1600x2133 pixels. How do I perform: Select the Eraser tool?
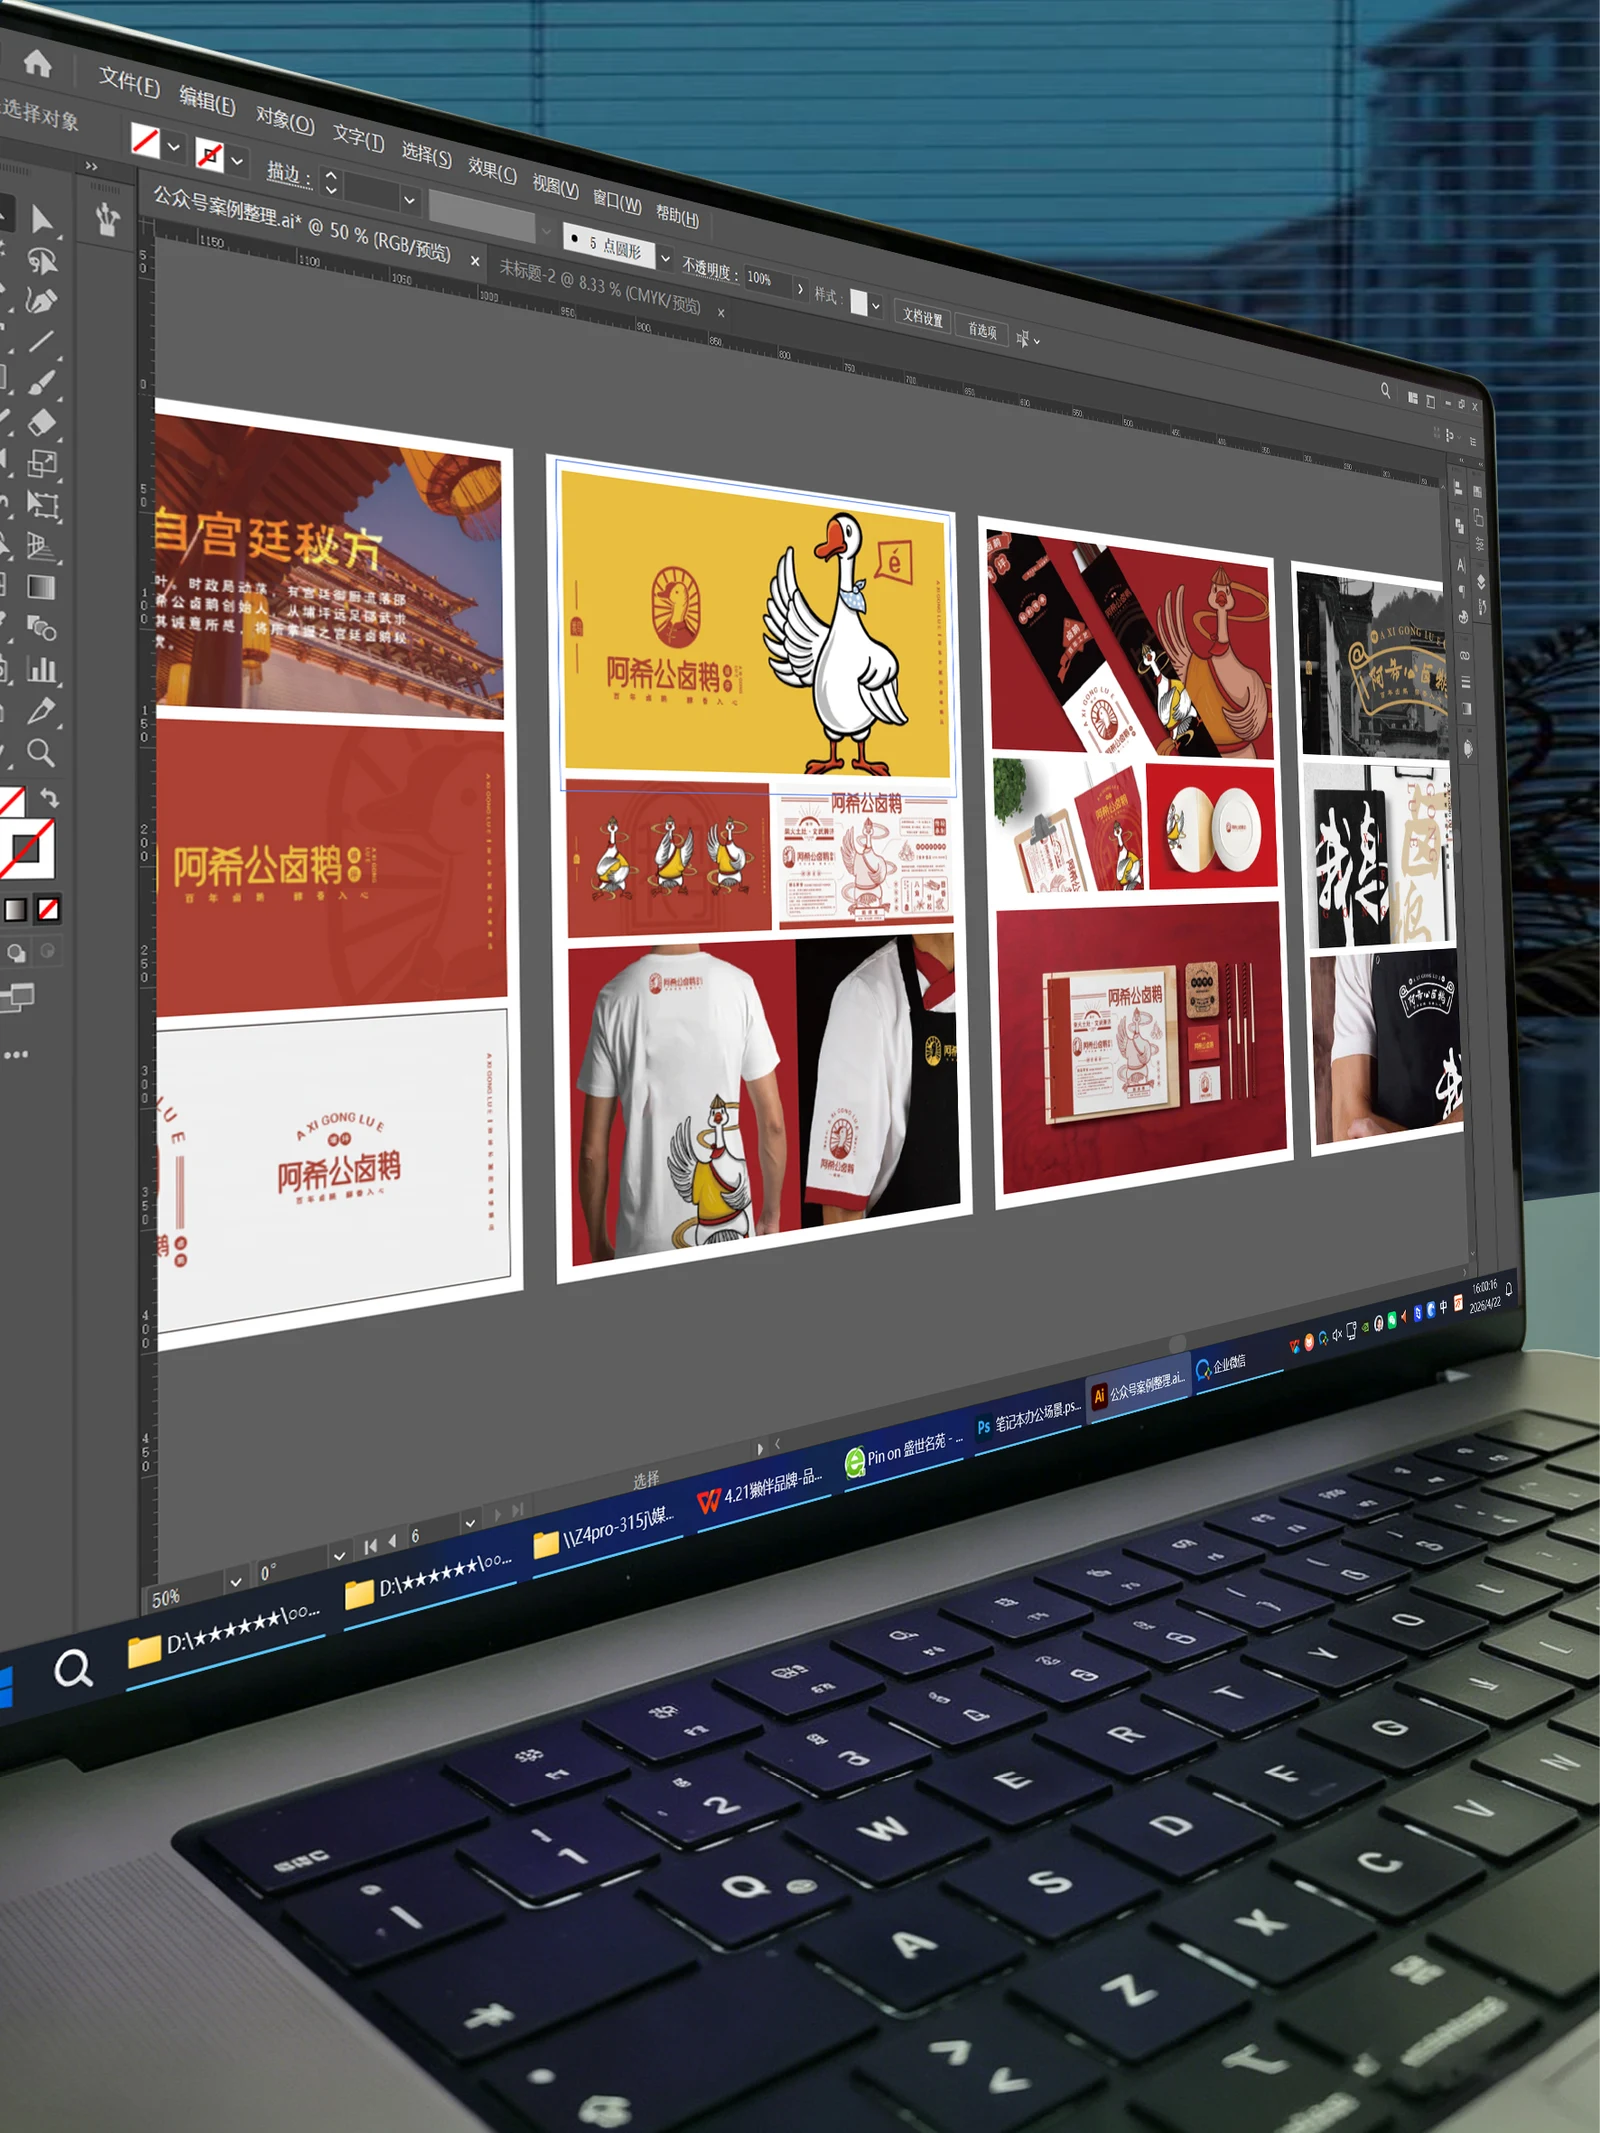41,423
